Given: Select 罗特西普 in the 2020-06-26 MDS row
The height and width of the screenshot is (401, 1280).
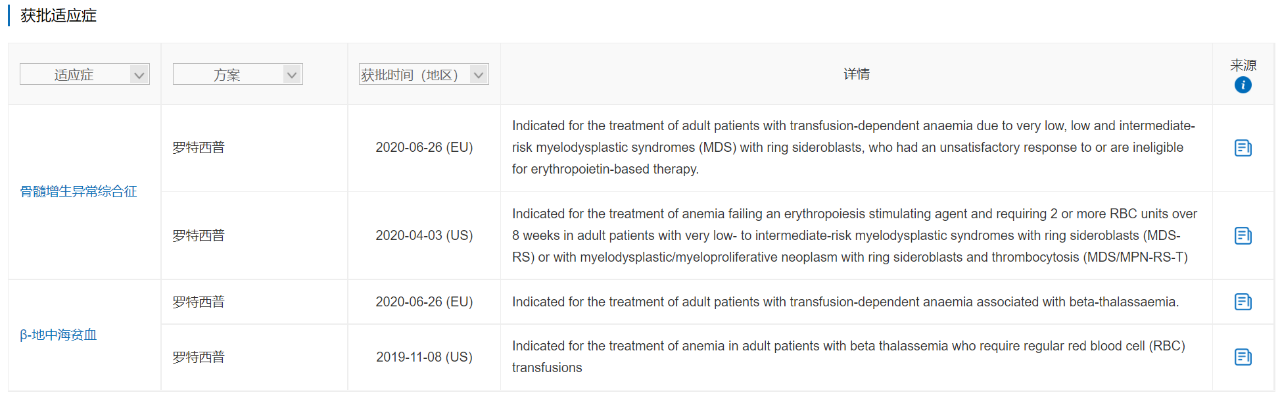Looking at the screenshot, I should pos(199,148).
